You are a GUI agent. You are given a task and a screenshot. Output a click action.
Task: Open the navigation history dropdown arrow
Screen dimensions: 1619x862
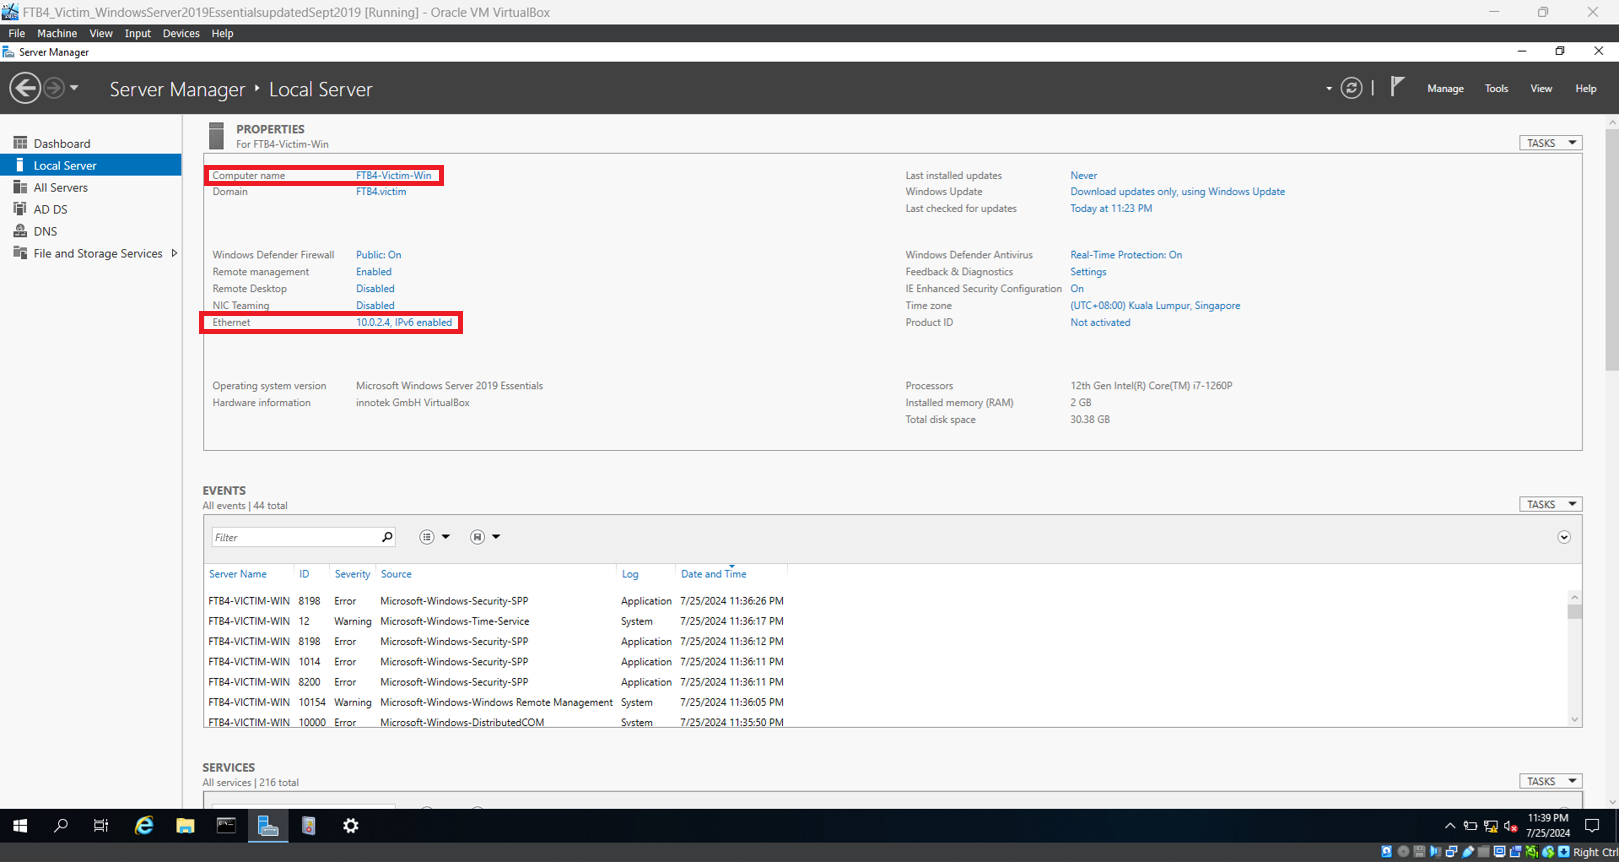click(x=74, y=88)
